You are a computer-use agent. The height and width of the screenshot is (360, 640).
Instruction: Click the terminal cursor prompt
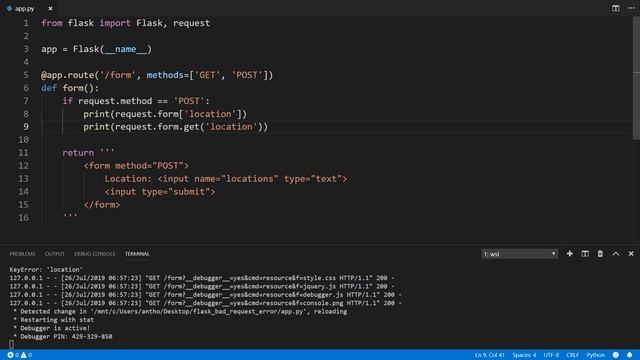(11, 344)
